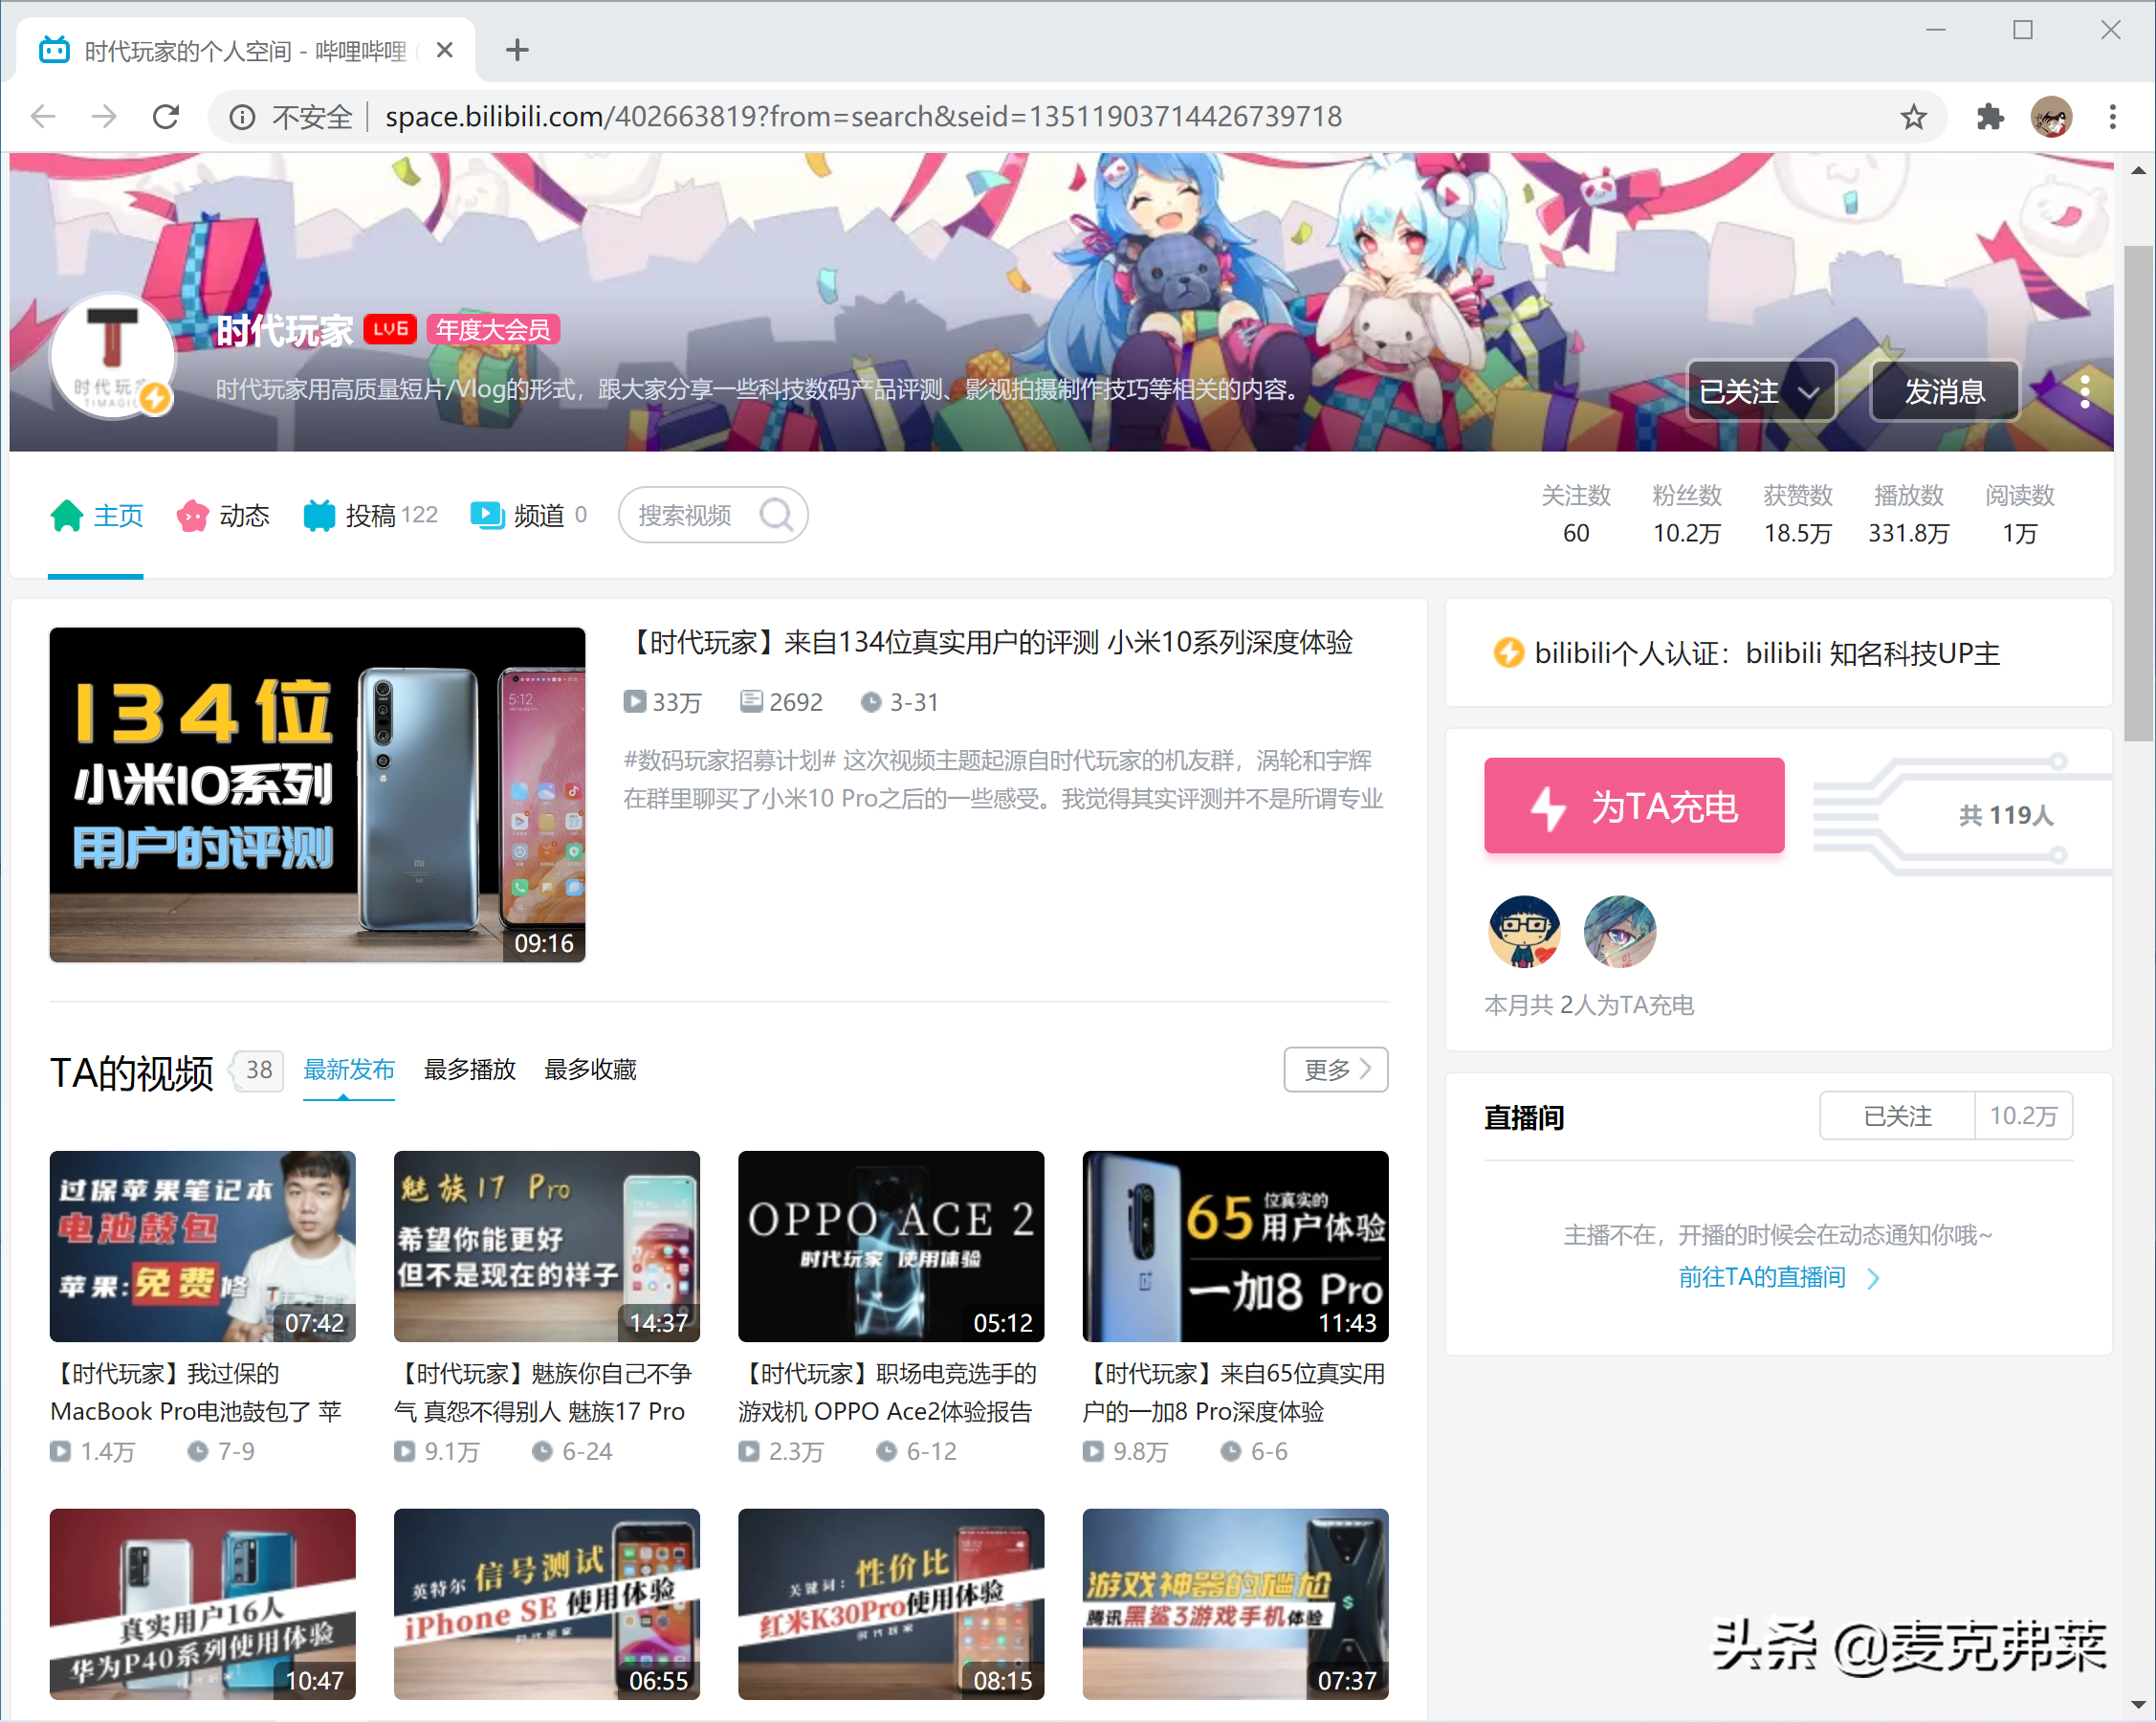Toggle the 已关注 follow status in 直播间
This screenshot has width=2156, height=1722.
click(1897, 1116)
